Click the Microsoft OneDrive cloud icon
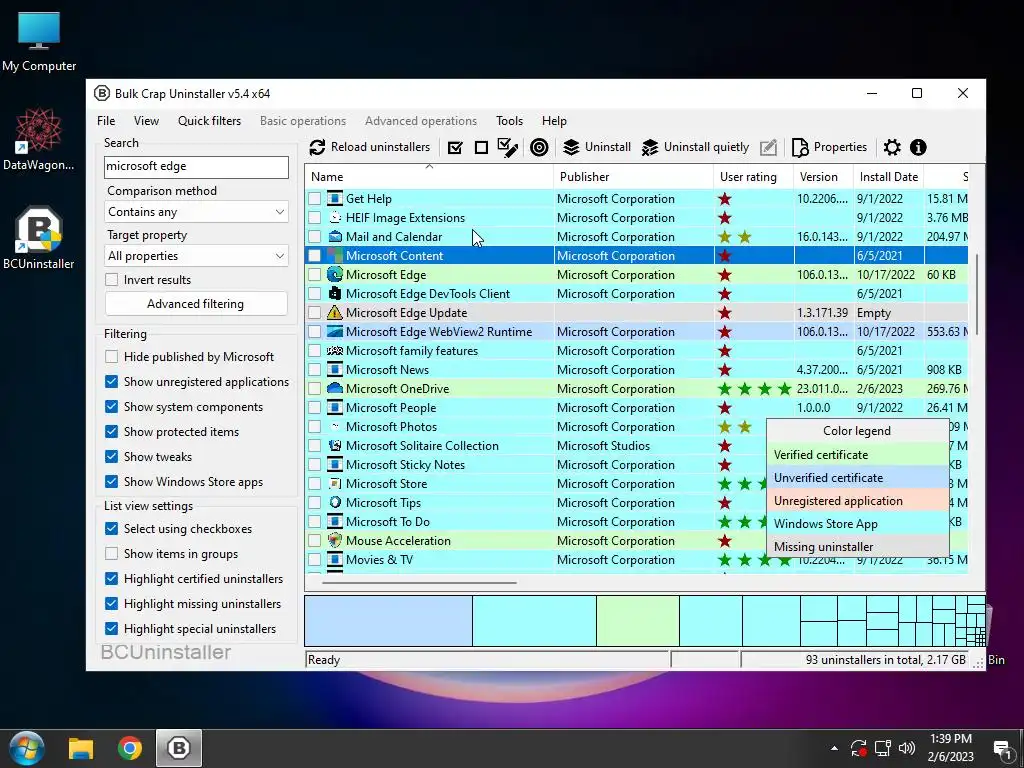This screenshot has width=1024, height=768. pos(334,389)
